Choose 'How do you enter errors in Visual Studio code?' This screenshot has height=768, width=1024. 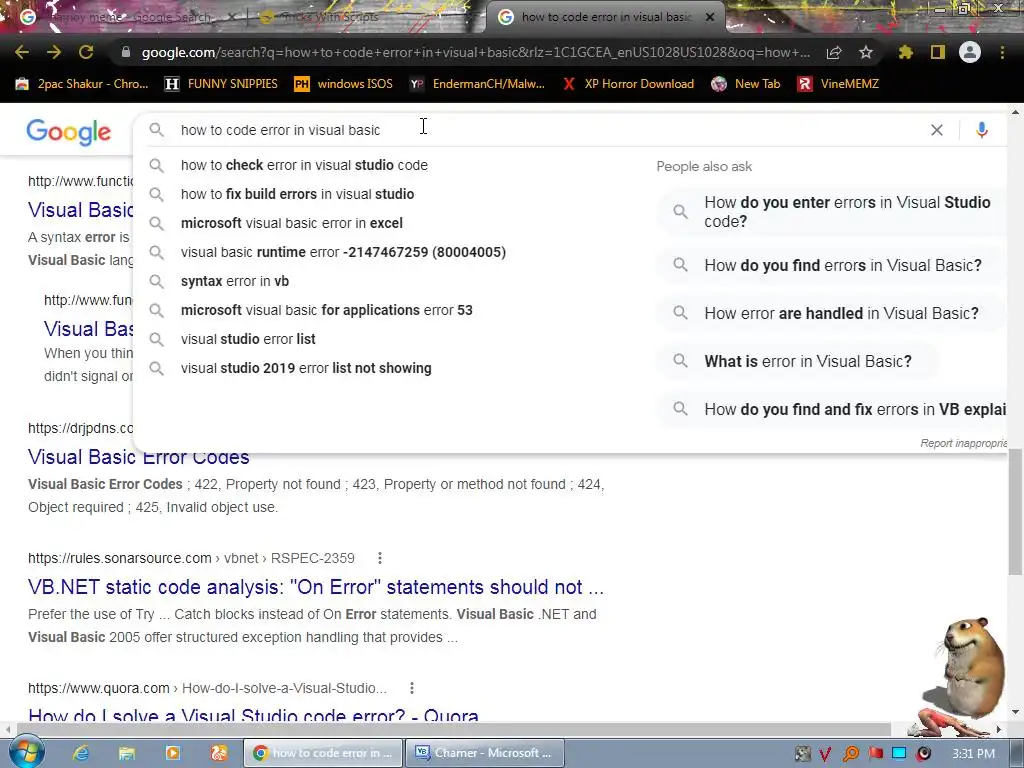pyautogui.click(x=833, y=212)
